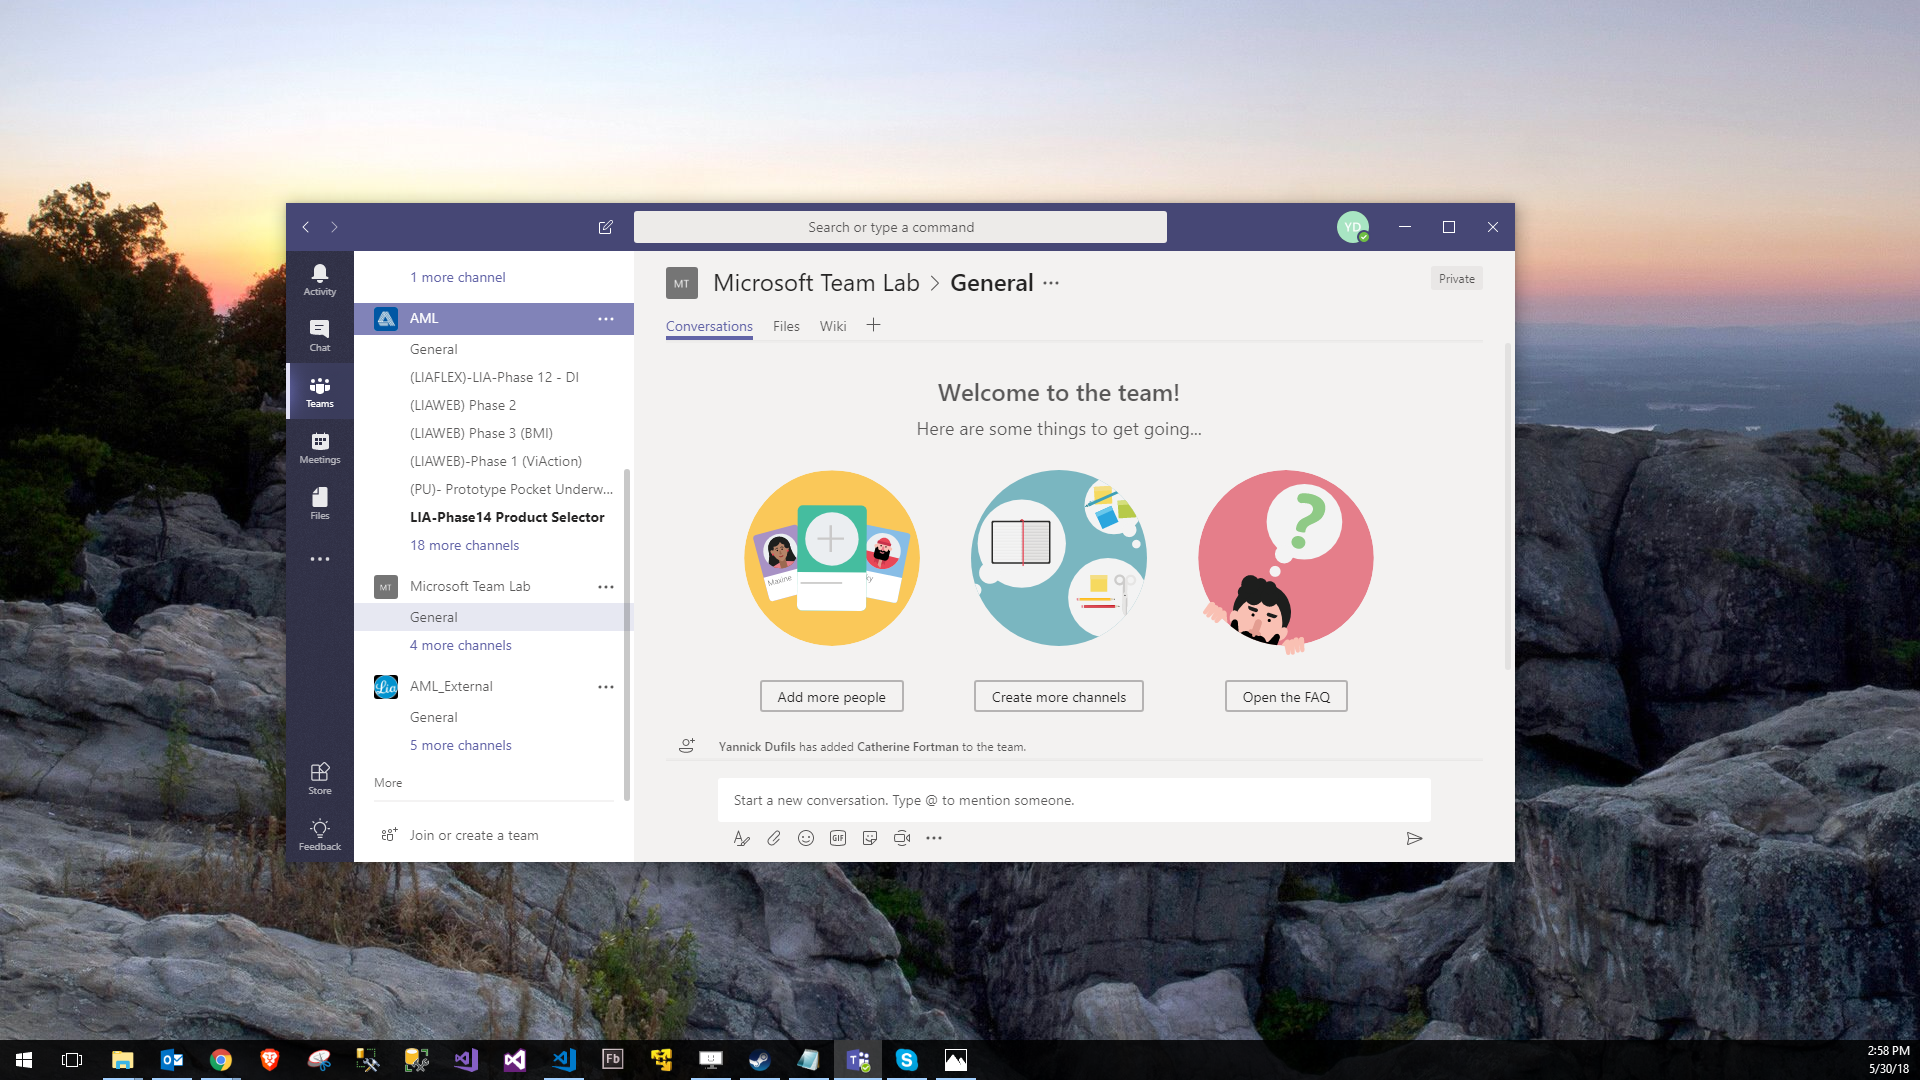Viewport: 1920px width, 1080px height.
Task: Click Add more people button
Action: [831, 696]
